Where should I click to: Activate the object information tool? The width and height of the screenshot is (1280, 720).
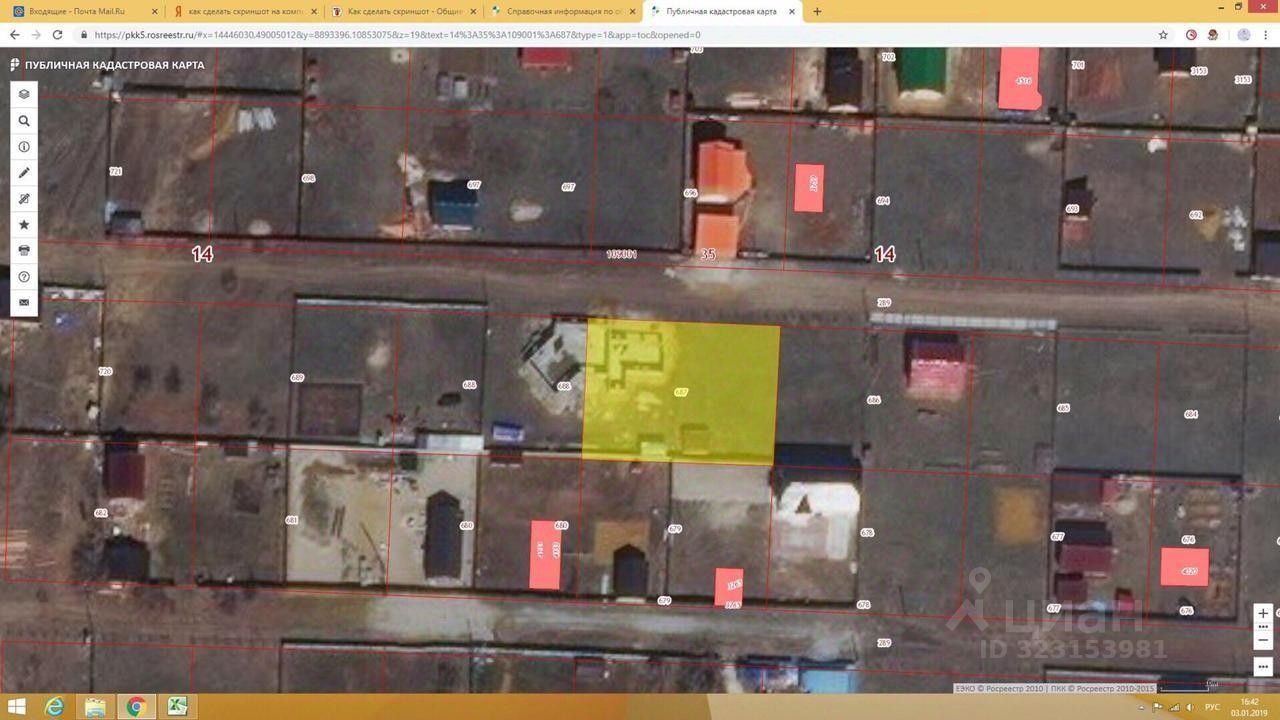24,146
